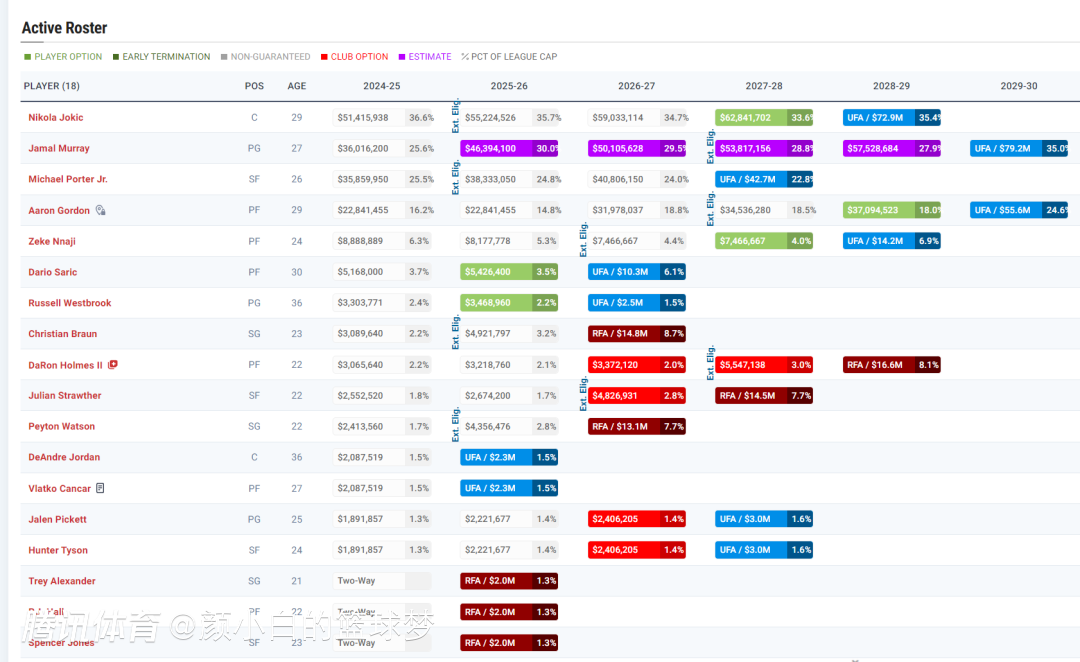Click the 2029-30 season column header
This screenshot has width=1080, height=662.
click(x=1018, y=86)
